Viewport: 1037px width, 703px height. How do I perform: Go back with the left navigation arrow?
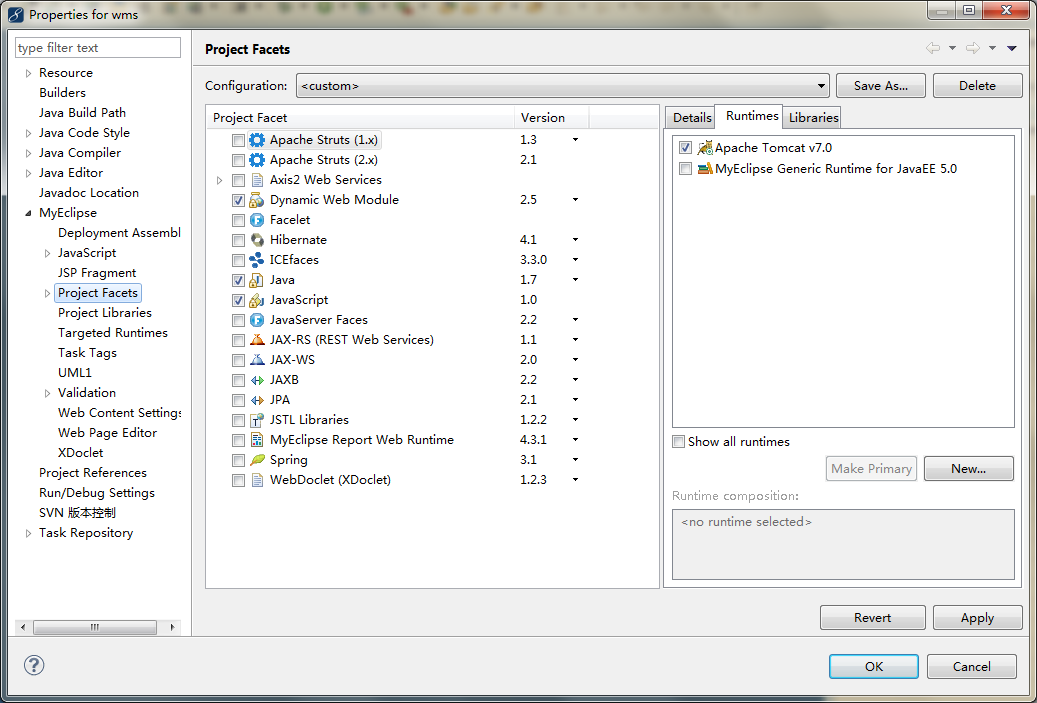point(933,48)
